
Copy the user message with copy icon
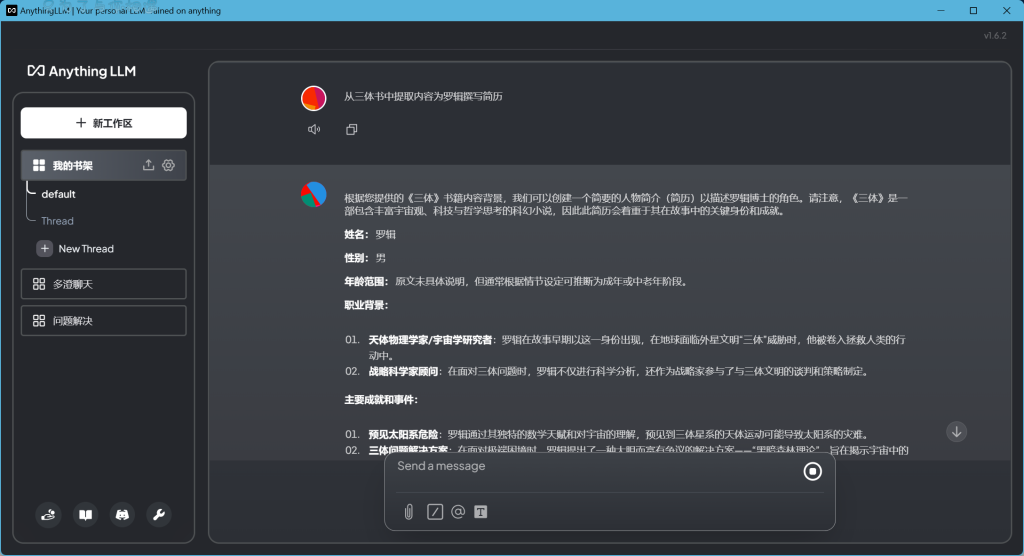351,129
